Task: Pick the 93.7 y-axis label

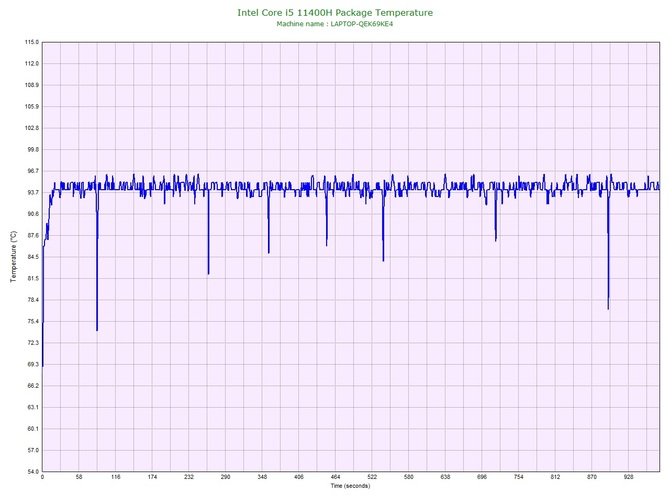Action: [x=32, y=193]
